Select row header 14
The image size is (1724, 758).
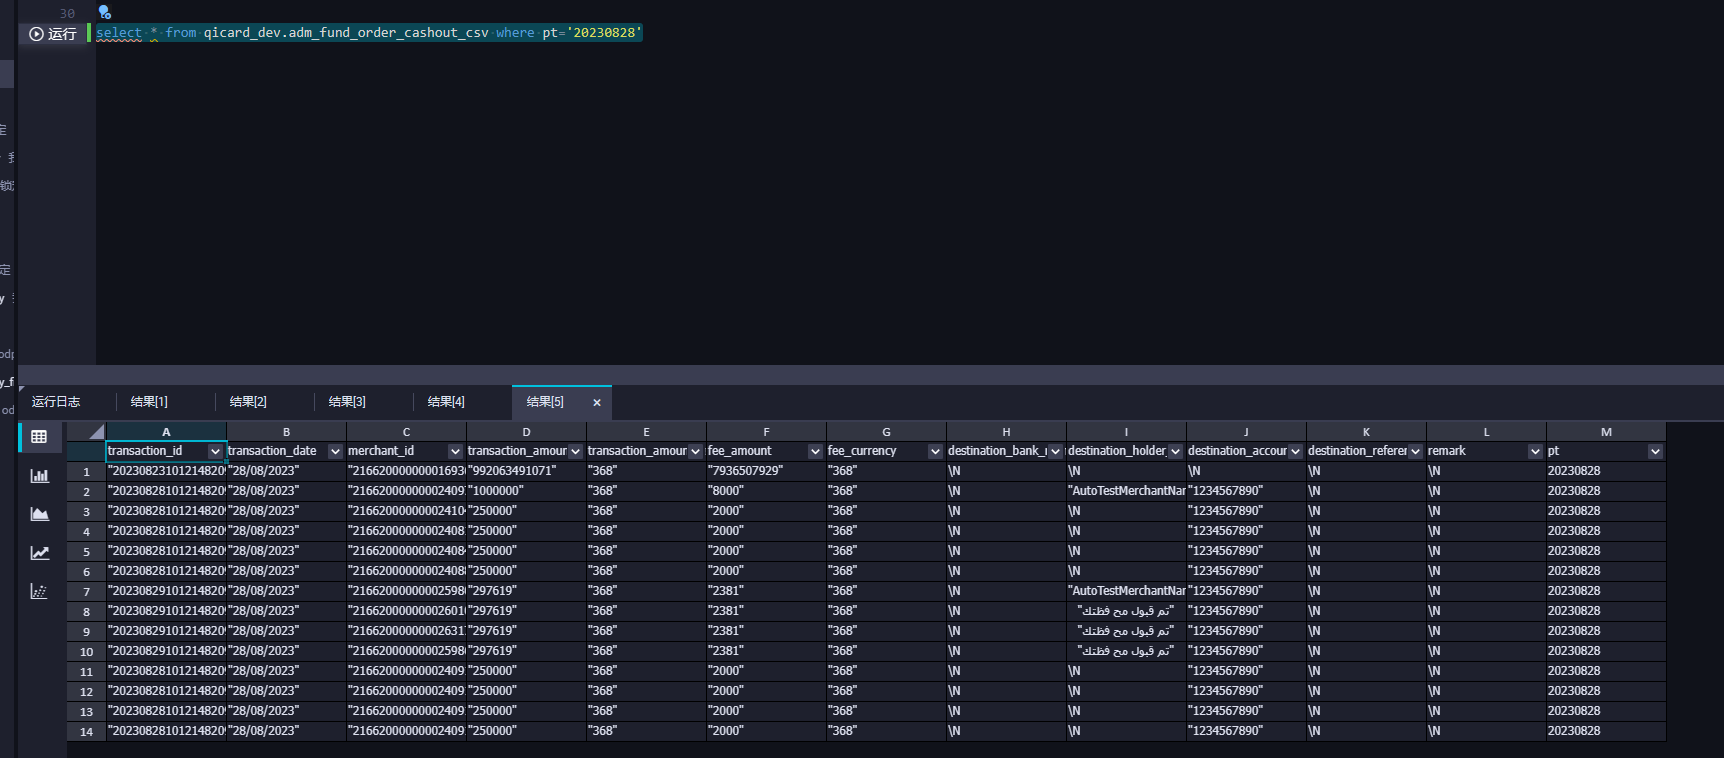pos(86,731)
